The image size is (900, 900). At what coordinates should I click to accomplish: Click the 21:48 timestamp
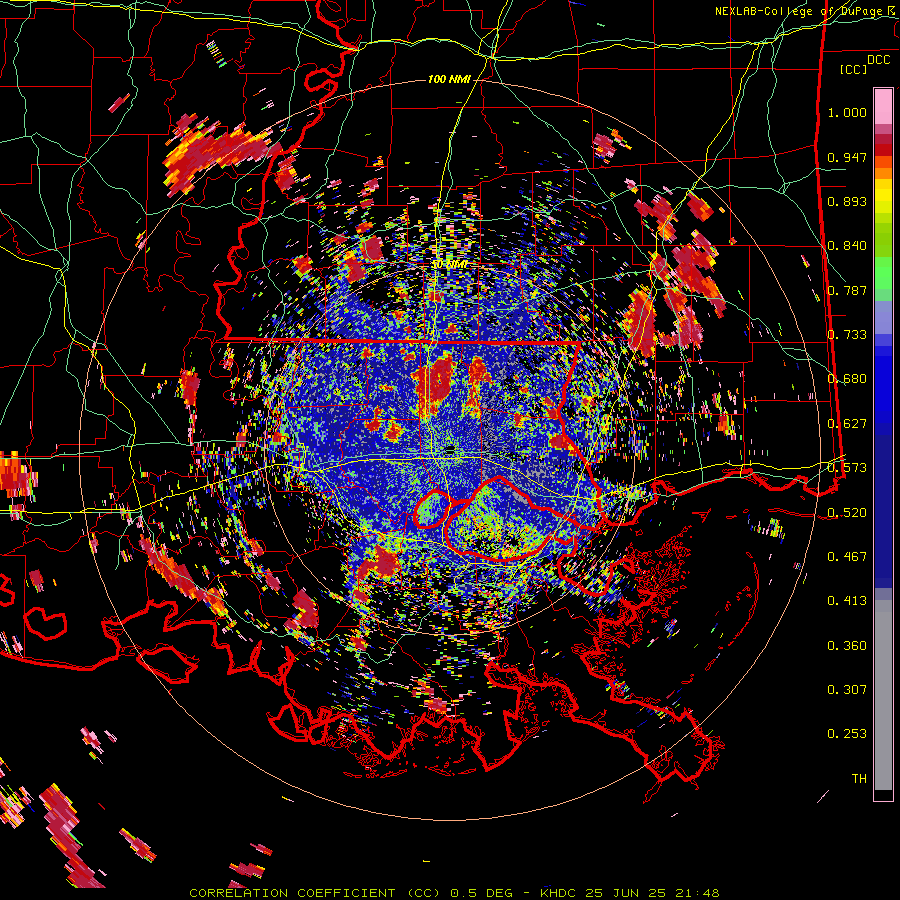click(x=699, y=893)
